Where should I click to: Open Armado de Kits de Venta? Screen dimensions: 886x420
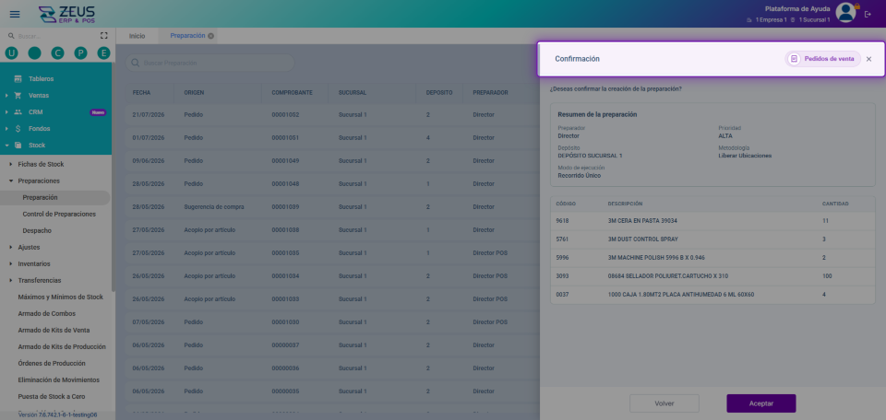[x=54, y=330]
